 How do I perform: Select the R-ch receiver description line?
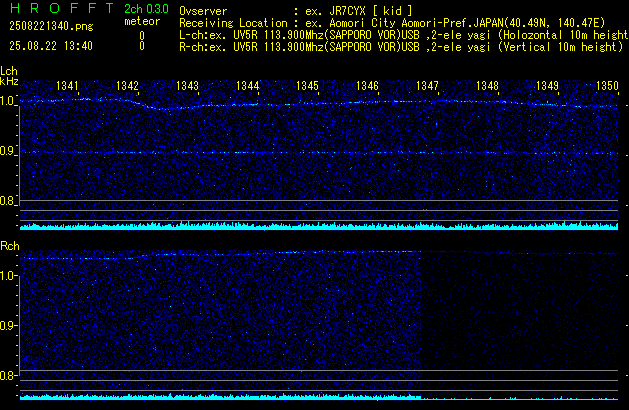click(x=401, y=47)
